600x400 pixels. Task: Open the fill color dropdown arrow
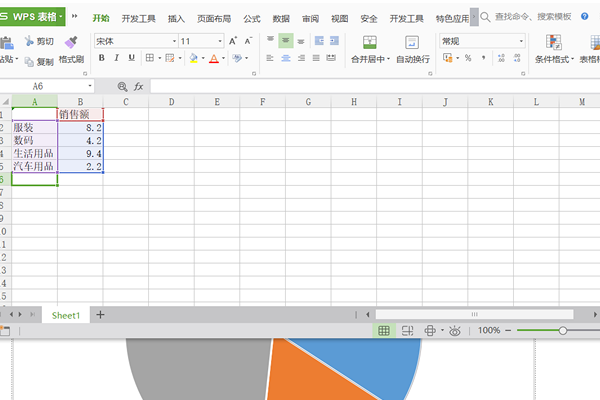click(203, 59)
